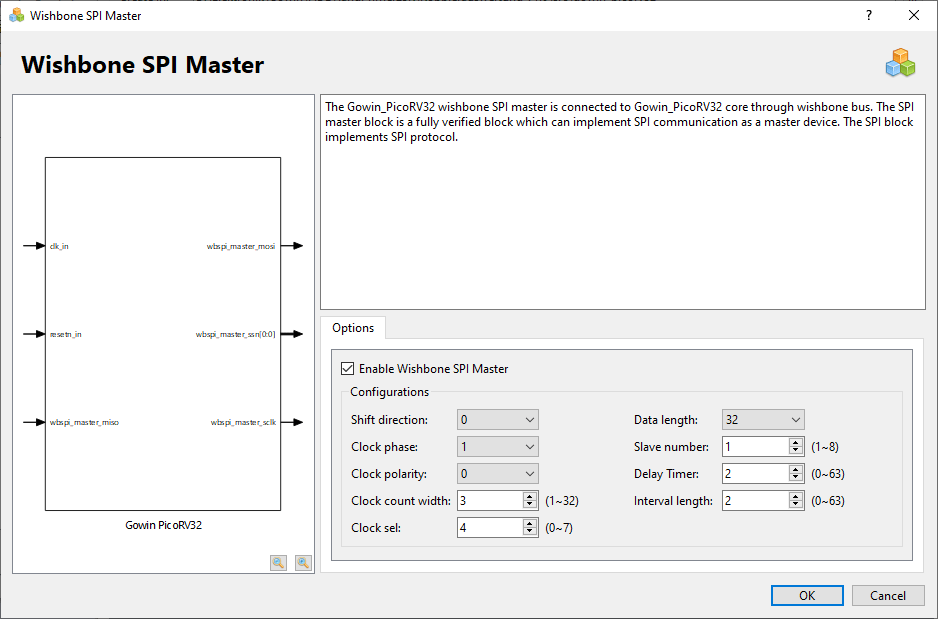
Task: Click the wbspi_master_ssn[0:0] port label
Action: (x=236, y=334)
